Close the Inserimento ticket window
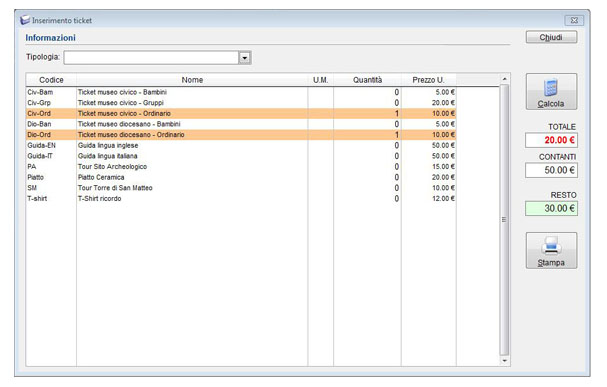Image resolution: width=607 pixels, height=387 pixels. [x=574, y=20]
